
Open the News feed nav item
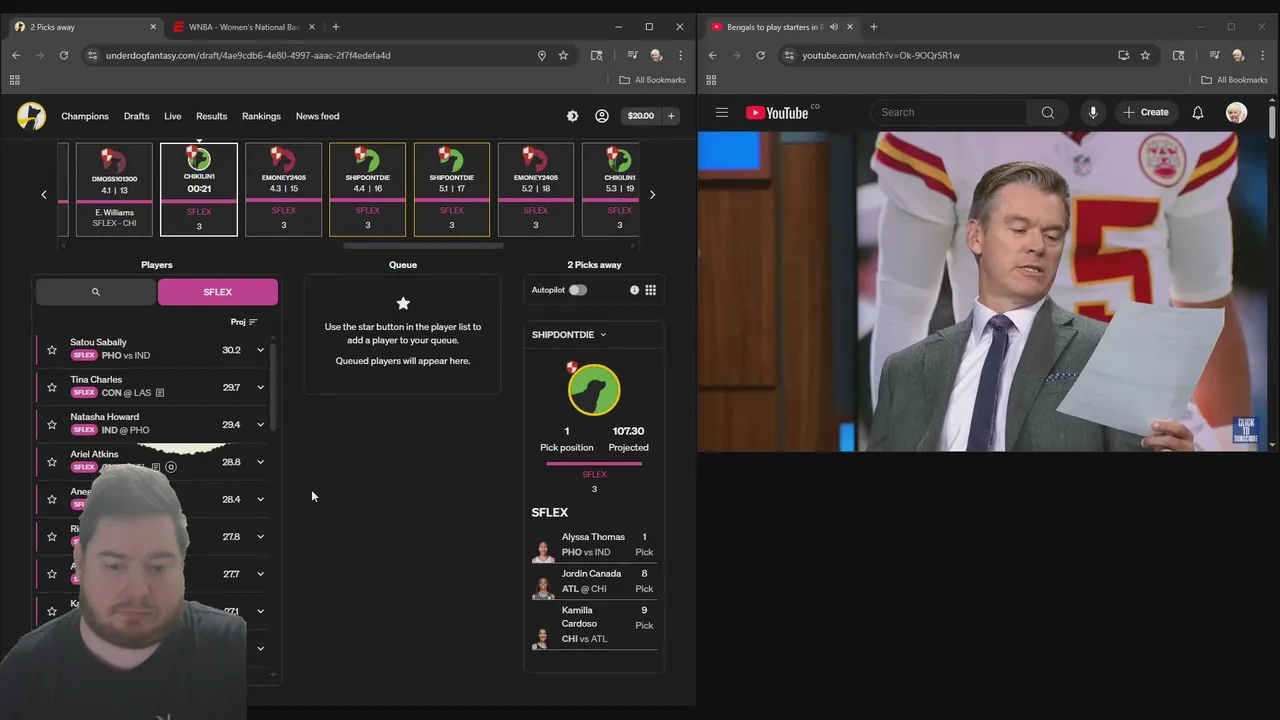click(x=318, y=116)
